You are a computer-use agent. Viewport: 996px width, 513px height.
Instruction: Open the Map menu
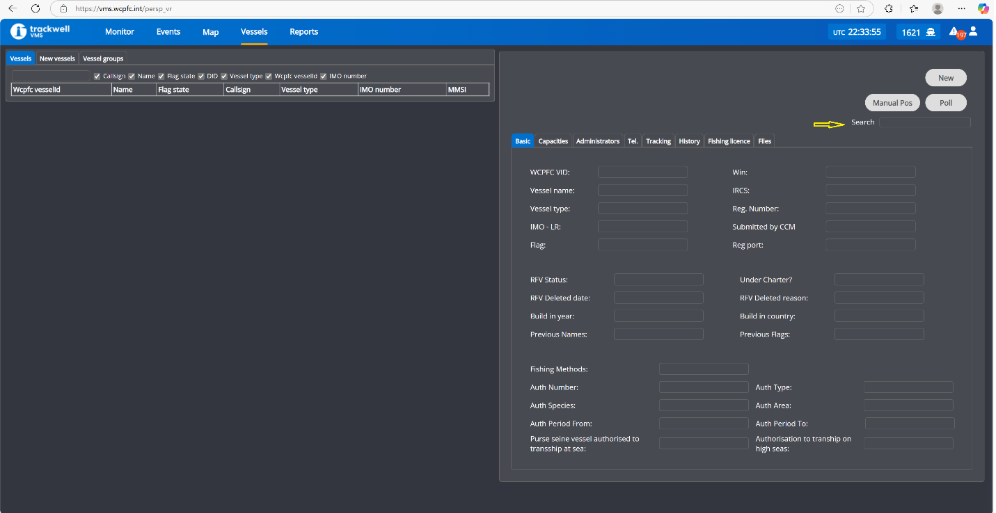pos(210,32)
